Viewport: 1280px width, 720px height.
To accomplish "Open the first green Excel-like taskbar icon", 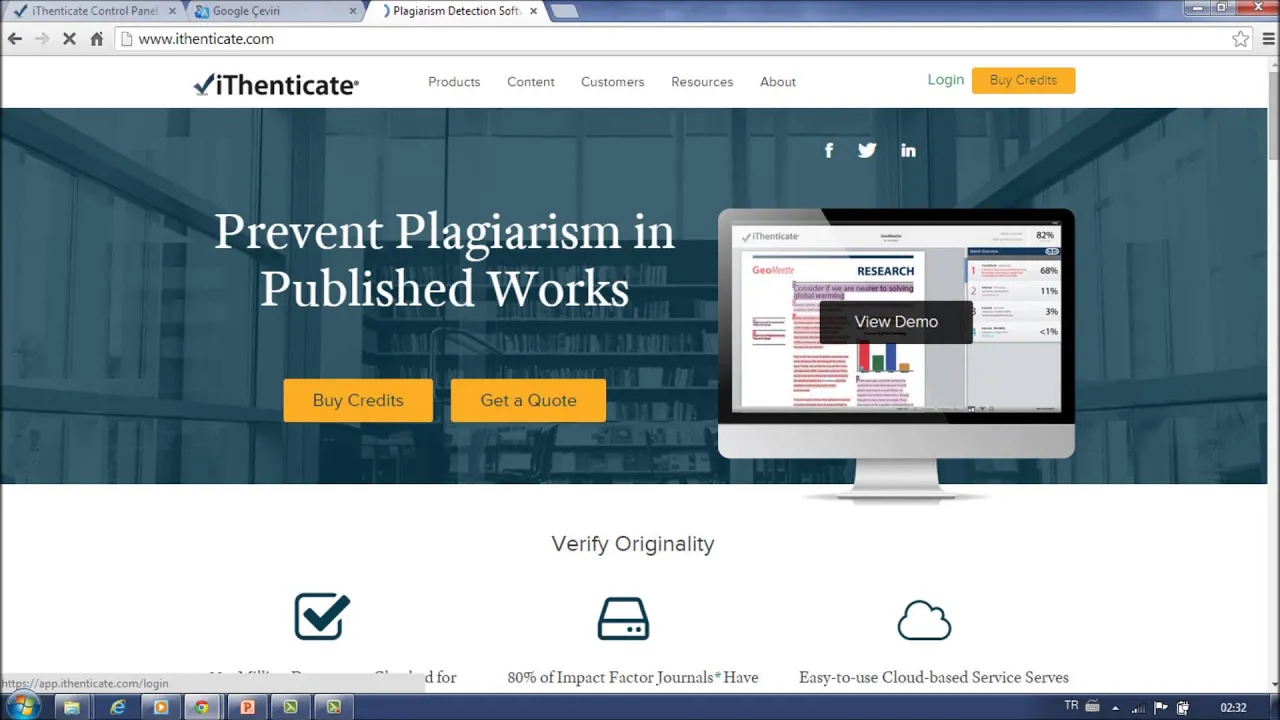I will [290, 707].
